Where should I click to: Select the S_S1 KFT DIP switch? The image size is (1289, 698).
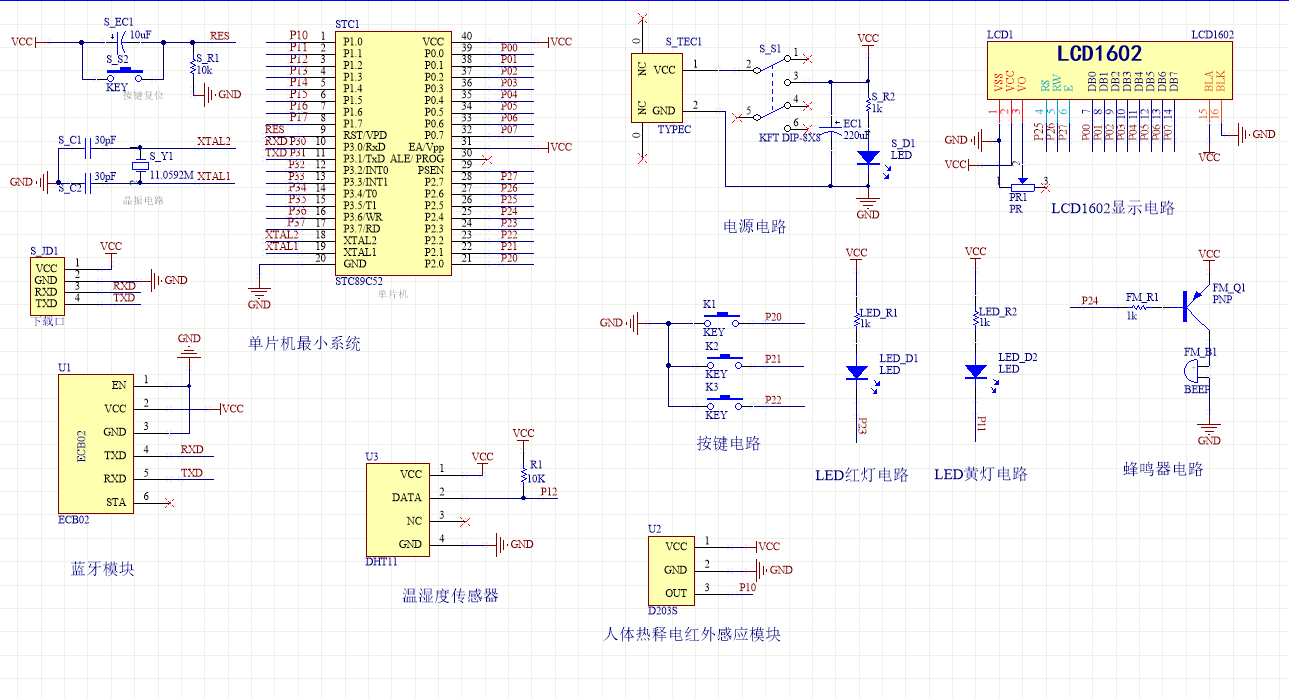coord(772,91)
